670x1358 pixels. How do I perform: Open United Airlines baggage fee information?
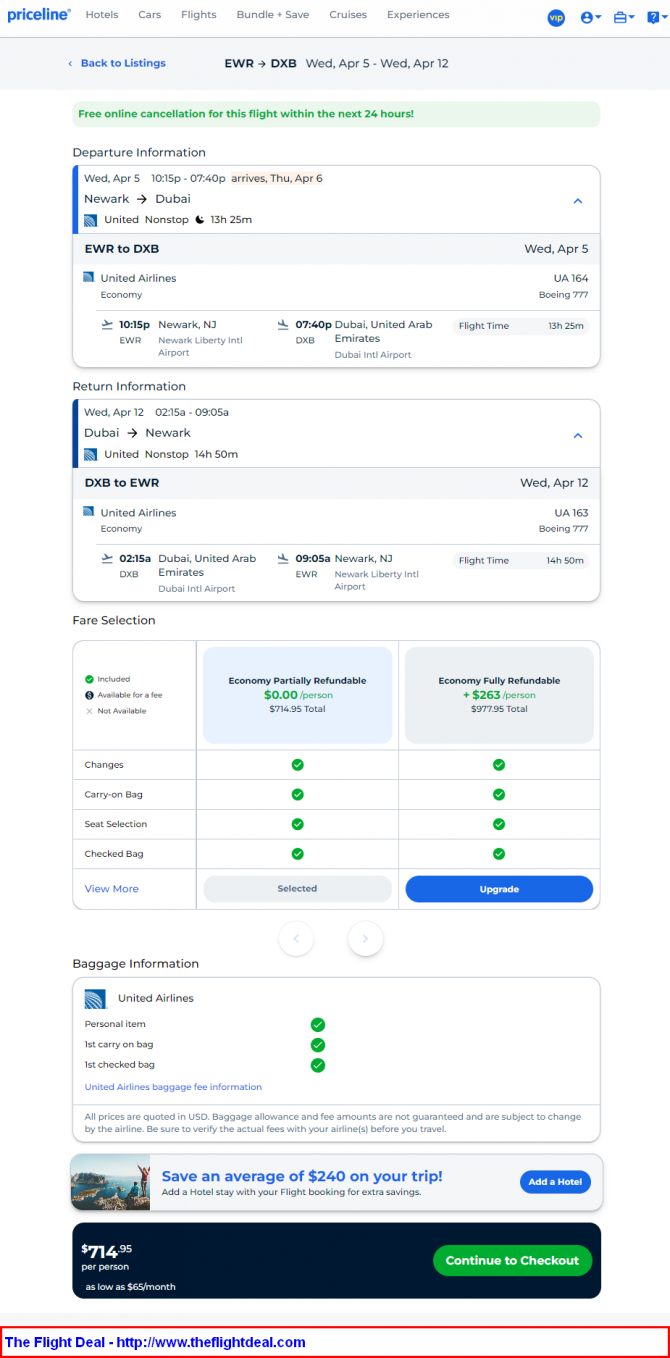click(x=173, y=1087)
